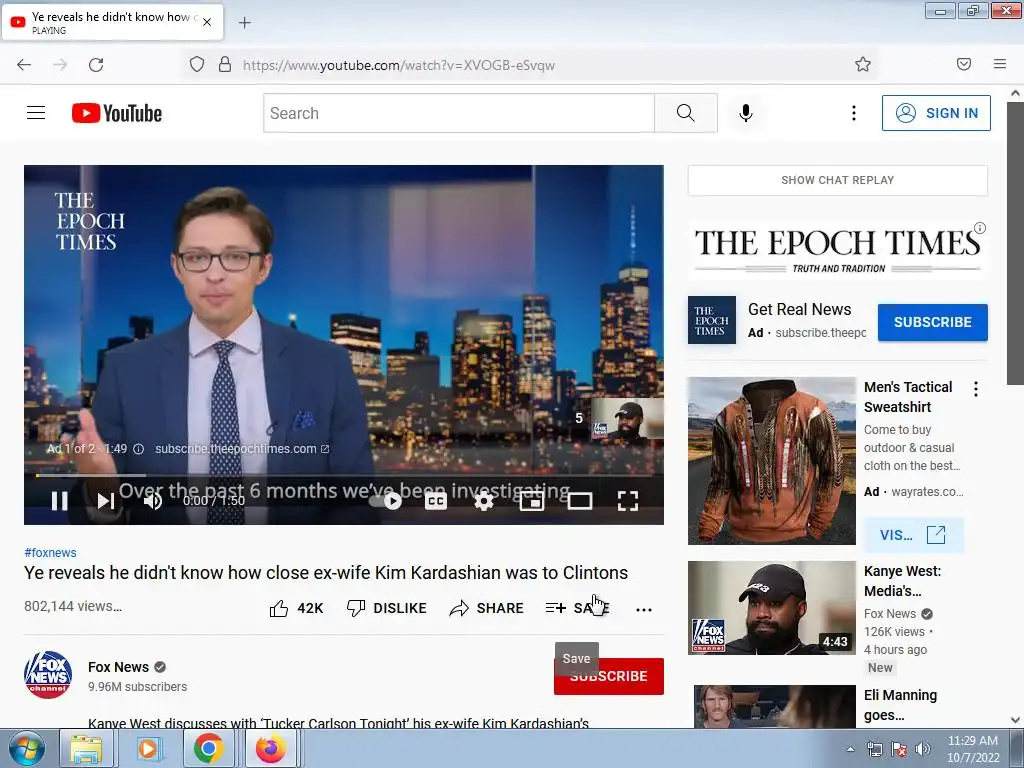
Task: Switch to theater mode
Action: point(579,501)
